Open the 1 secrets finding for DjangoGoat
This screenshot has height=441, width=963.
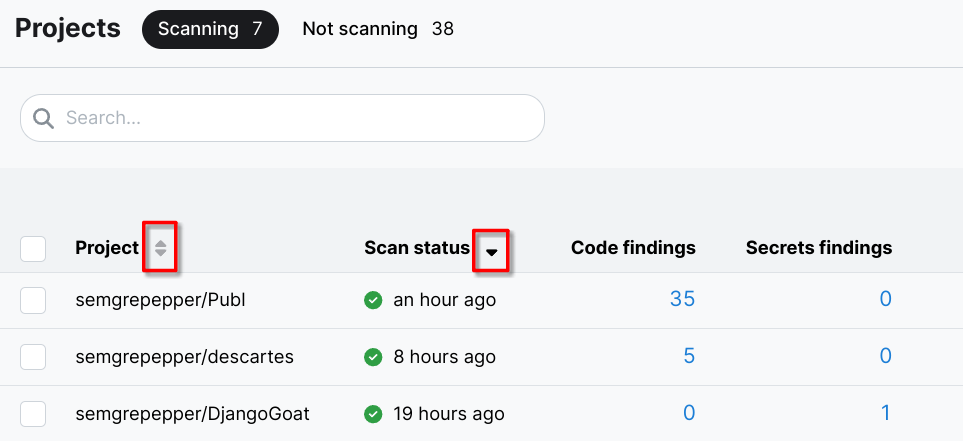(x=885, y=413)
